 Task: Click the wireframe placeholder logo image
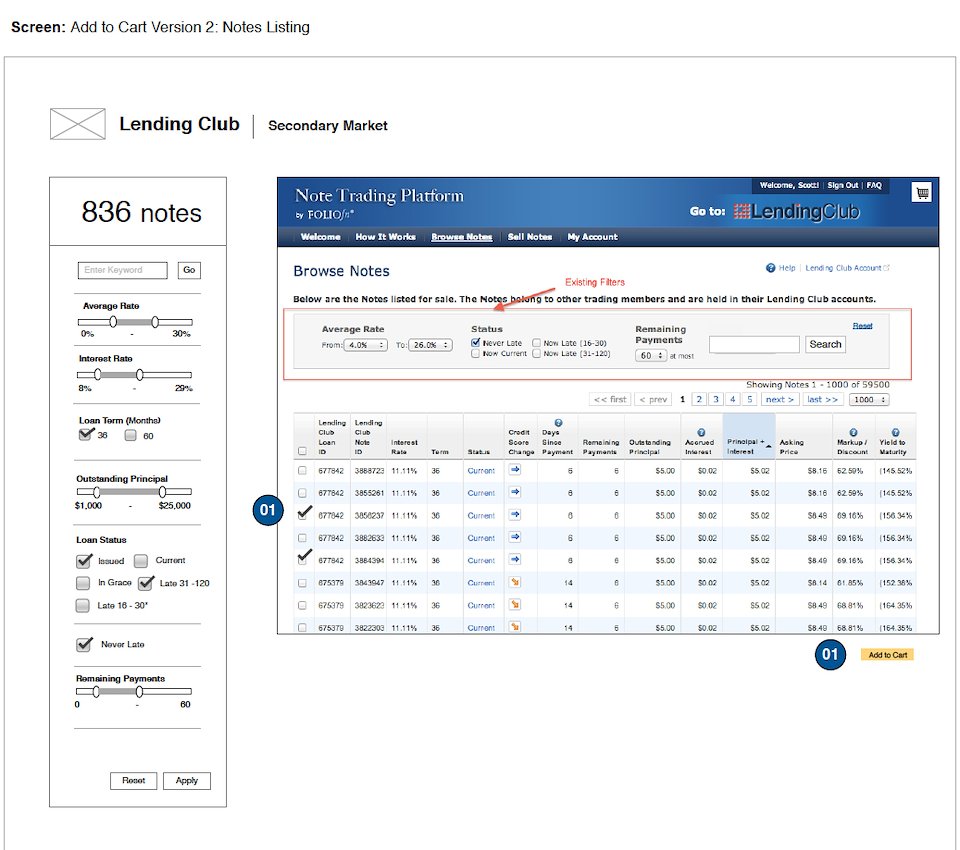(77, 124)
